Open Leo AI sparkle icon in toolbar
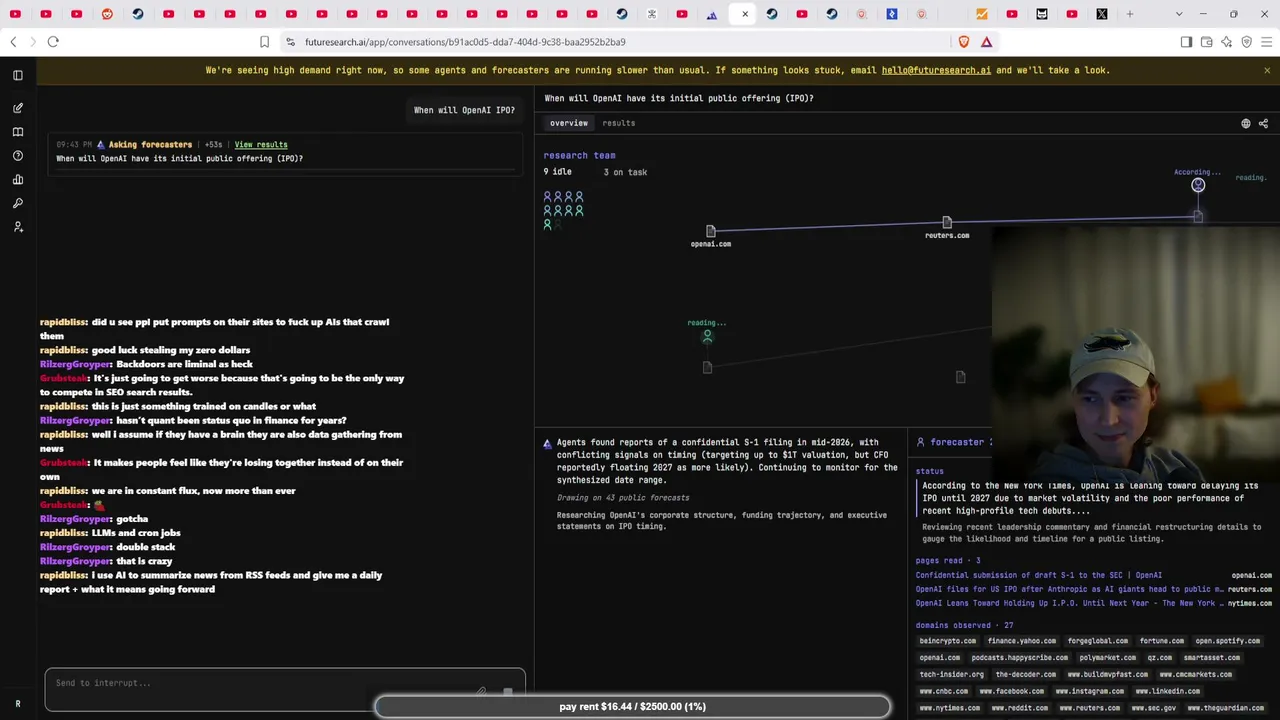The image size is (1280, 720). click(x=1226, y=42)
